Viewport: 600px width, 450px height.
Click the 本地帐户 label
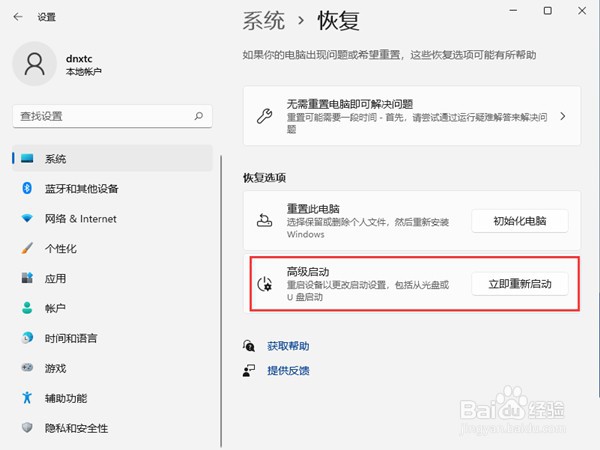click(83, 72)
